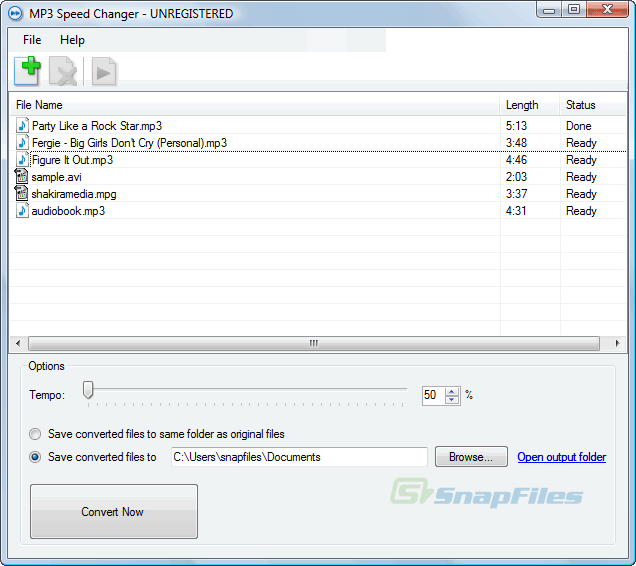Select 'Figure It Out.mp3' file name
The width and height of the screenshot is (636, 566).
[72, 160]
